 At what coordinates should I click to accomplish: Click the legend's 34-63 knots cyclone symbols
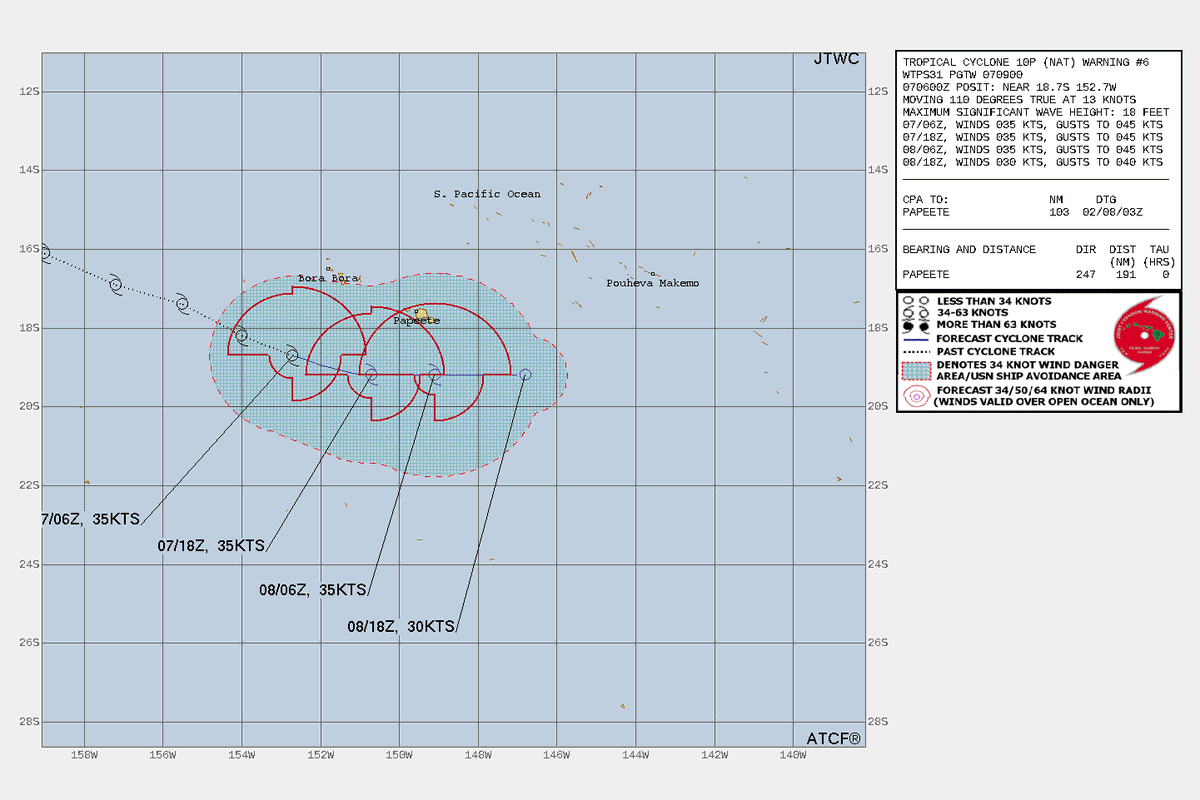pos(916,313)
